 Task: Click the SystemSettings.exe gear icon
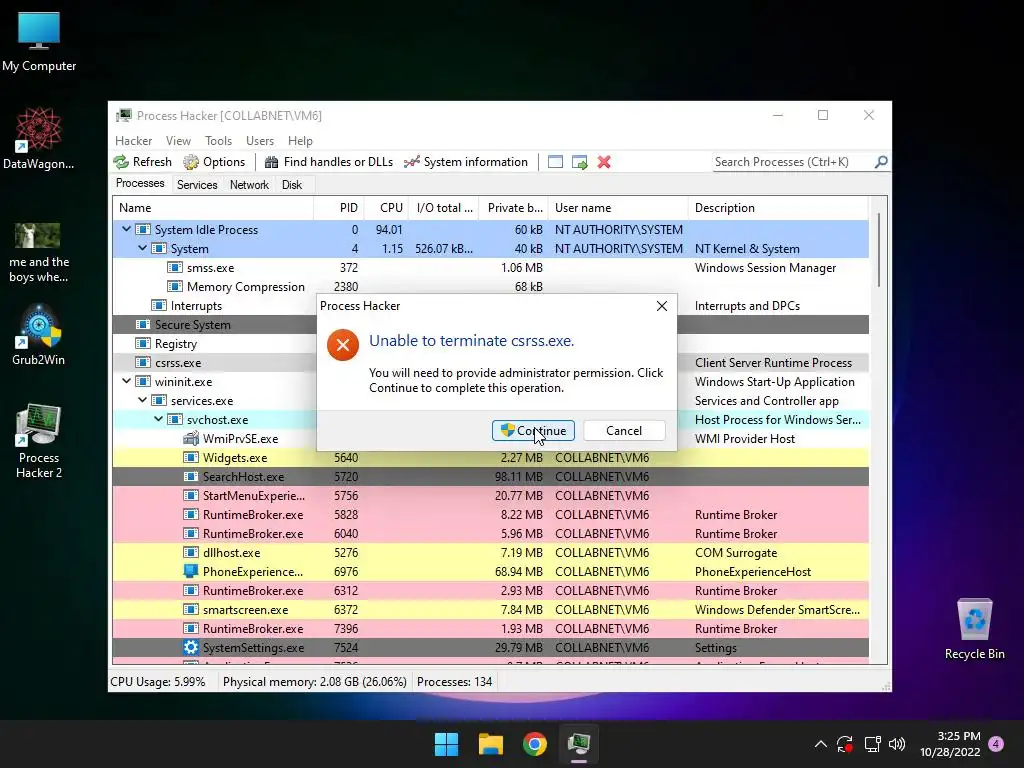[x=191, y=647]
